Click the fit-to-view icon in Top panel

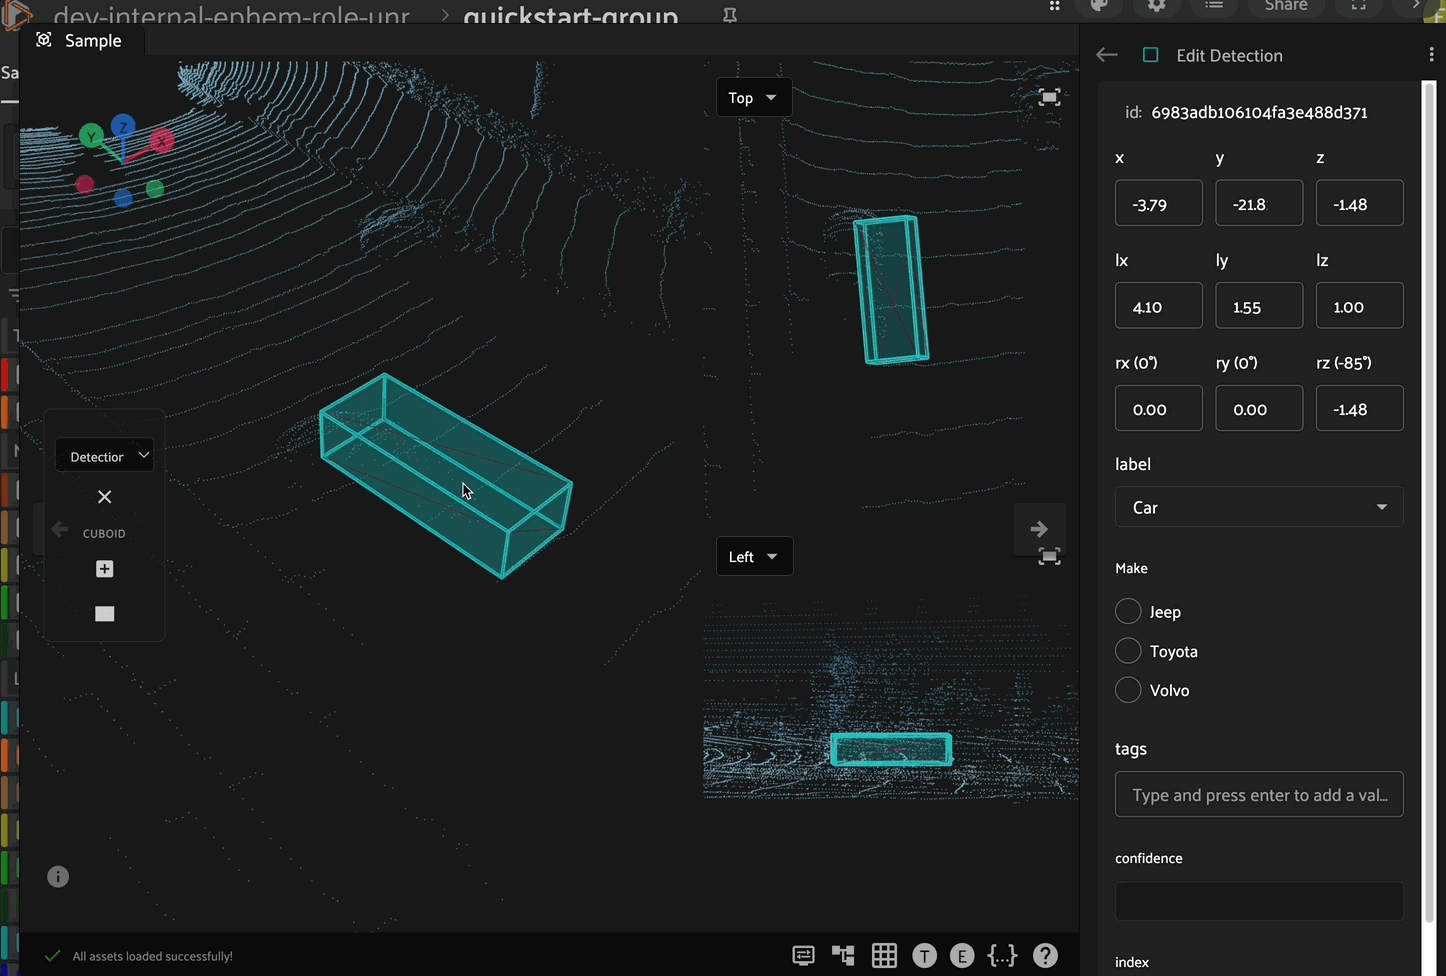tap(1049, 97)
